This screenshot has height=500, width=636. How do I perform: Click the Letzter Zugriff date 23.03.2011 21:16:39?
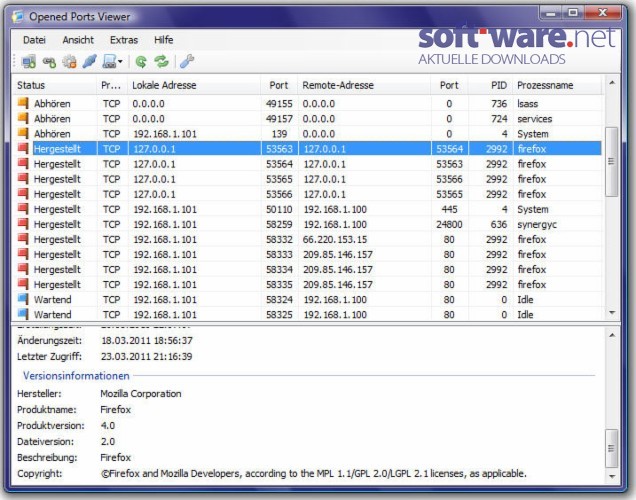pos(146,356)
